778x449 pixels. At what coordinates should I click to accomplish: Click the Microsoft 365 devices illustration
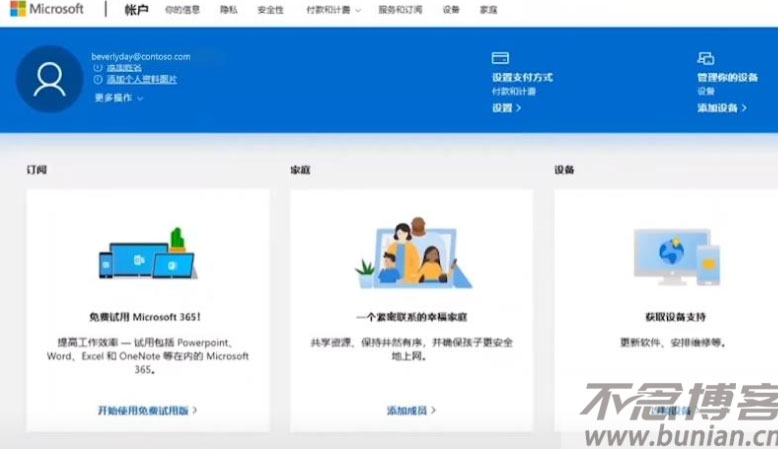click(148, 254)
